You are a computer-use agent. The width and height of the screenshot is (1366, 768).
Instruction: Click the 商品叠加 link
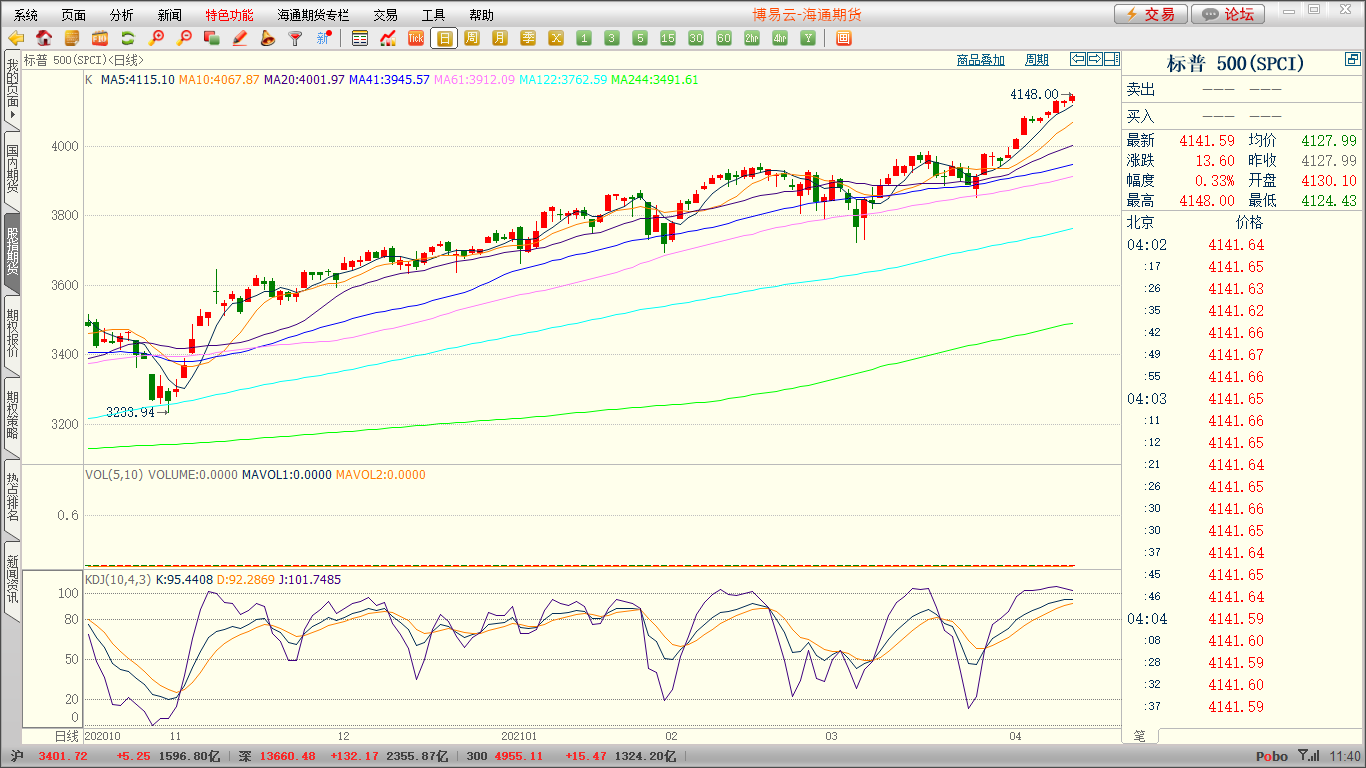coord(980,60)
